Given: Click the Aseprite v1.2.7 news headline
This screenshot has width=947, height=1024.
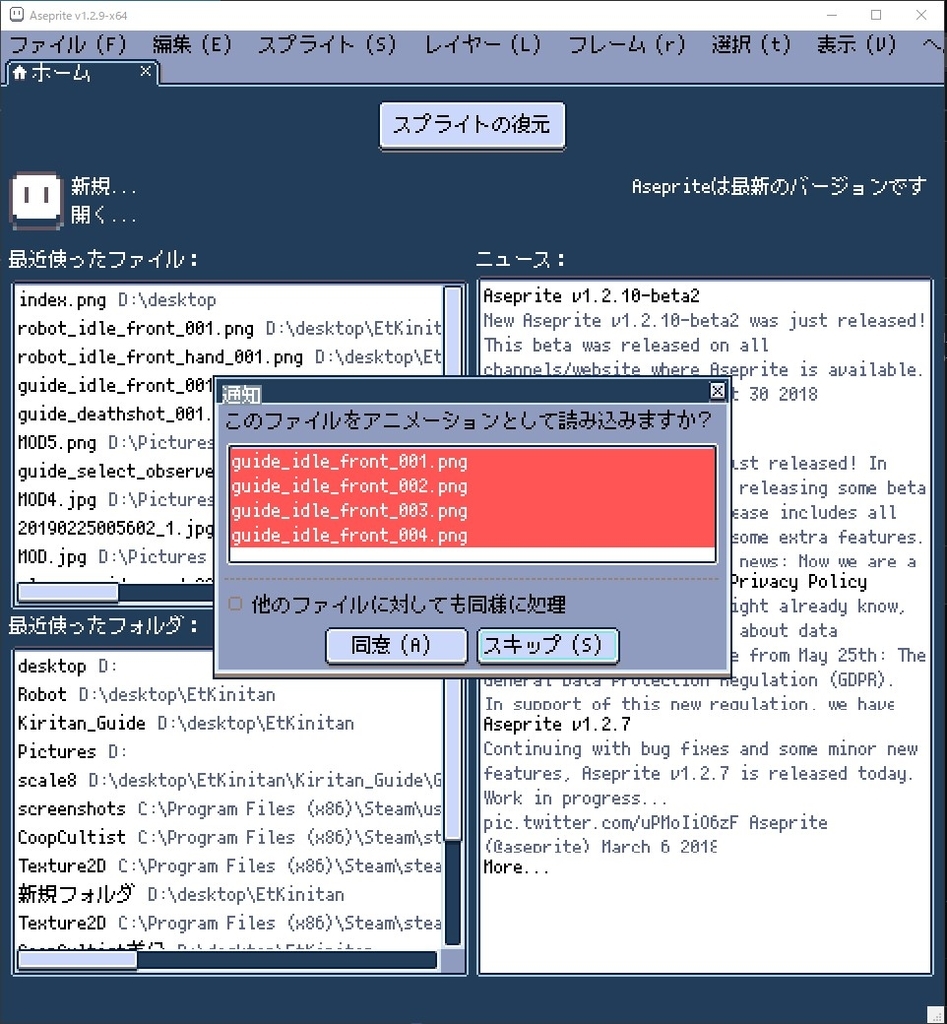Looking at the screenshot, I should tap(557, 724).
